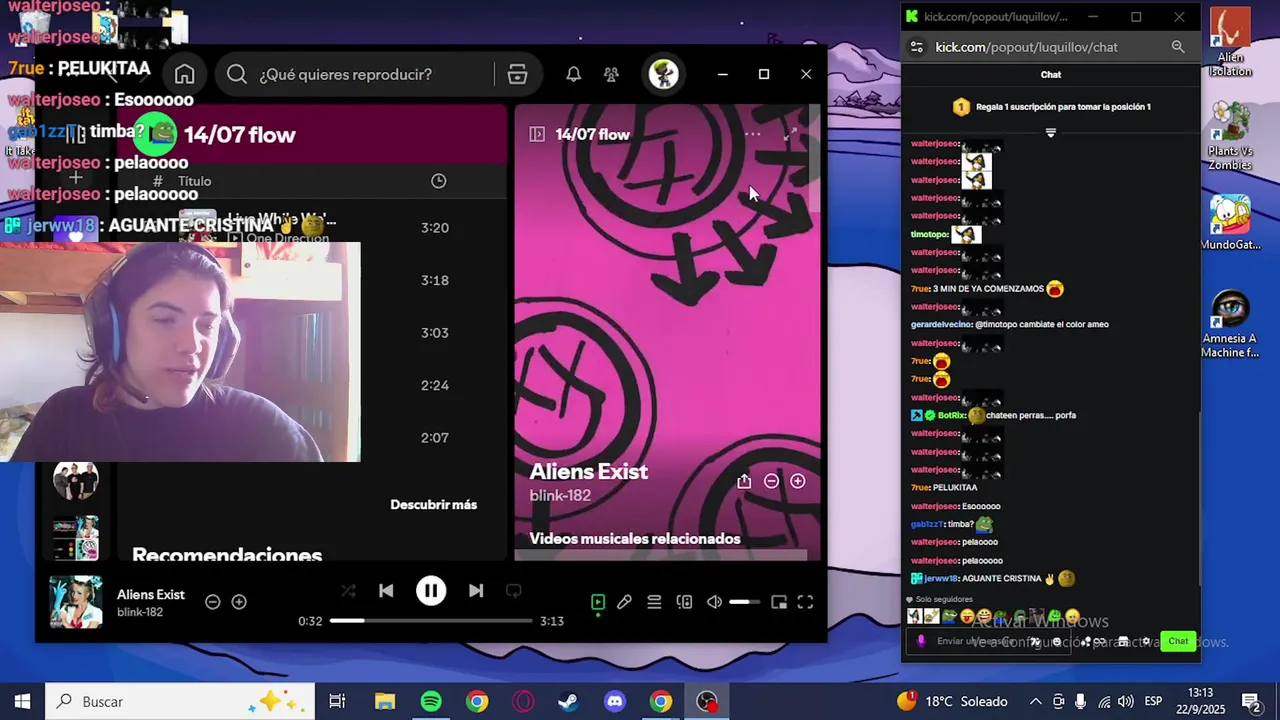The image size is (1280, 720).
Task: Open Steam from the taskbar
Action: 569,702
